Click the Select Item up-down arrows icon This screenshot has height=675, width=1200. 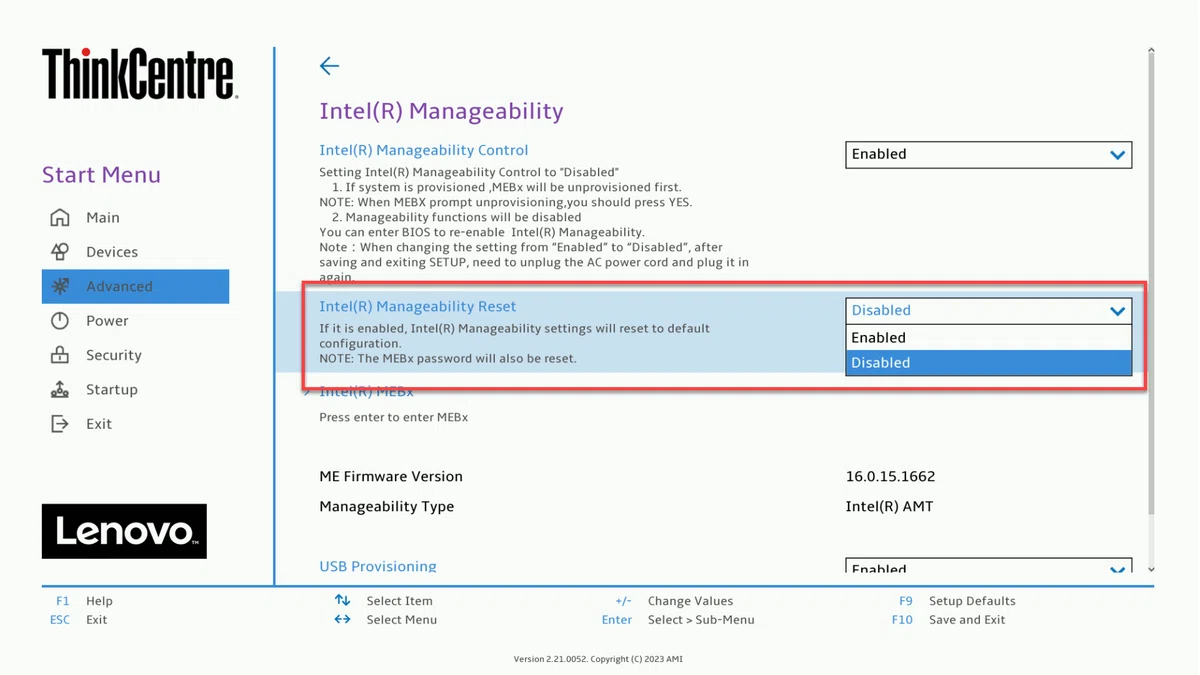point(342,600)
